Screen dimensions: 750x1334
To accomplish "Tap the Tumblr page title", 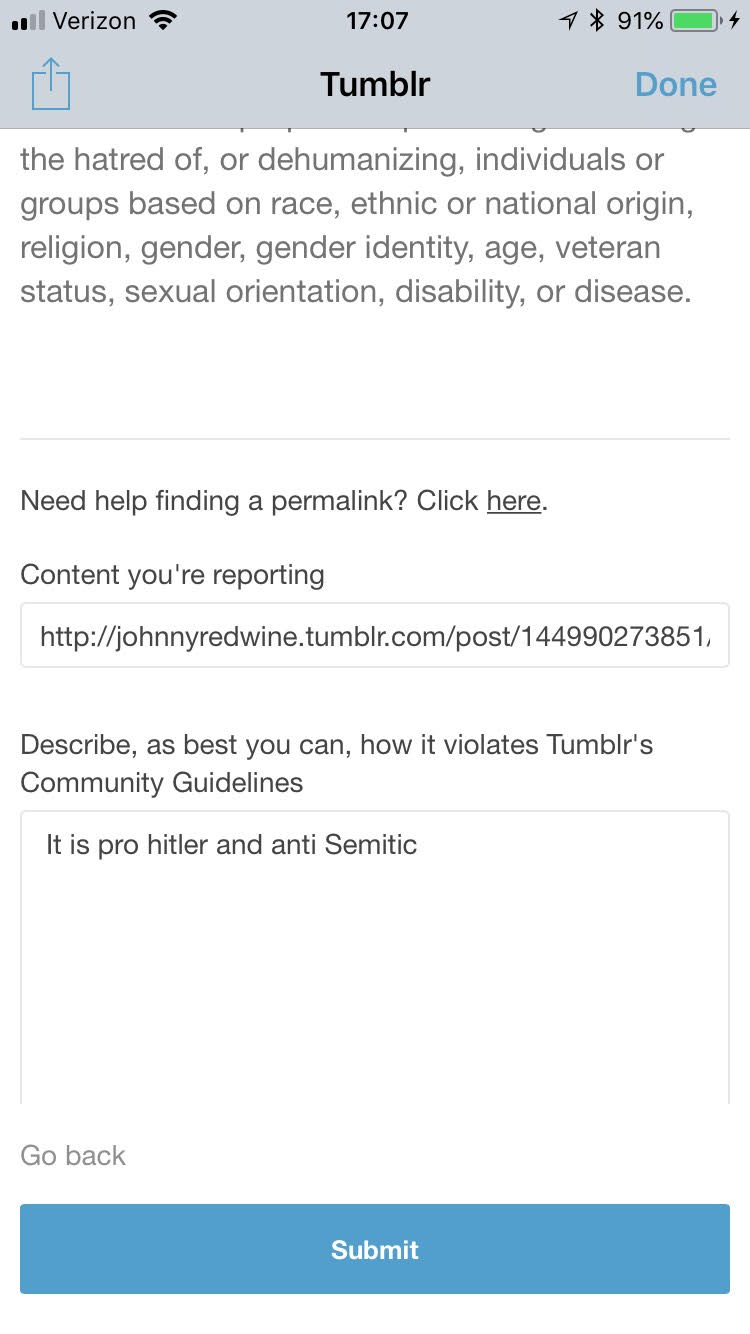I will [x=374, y=84].
